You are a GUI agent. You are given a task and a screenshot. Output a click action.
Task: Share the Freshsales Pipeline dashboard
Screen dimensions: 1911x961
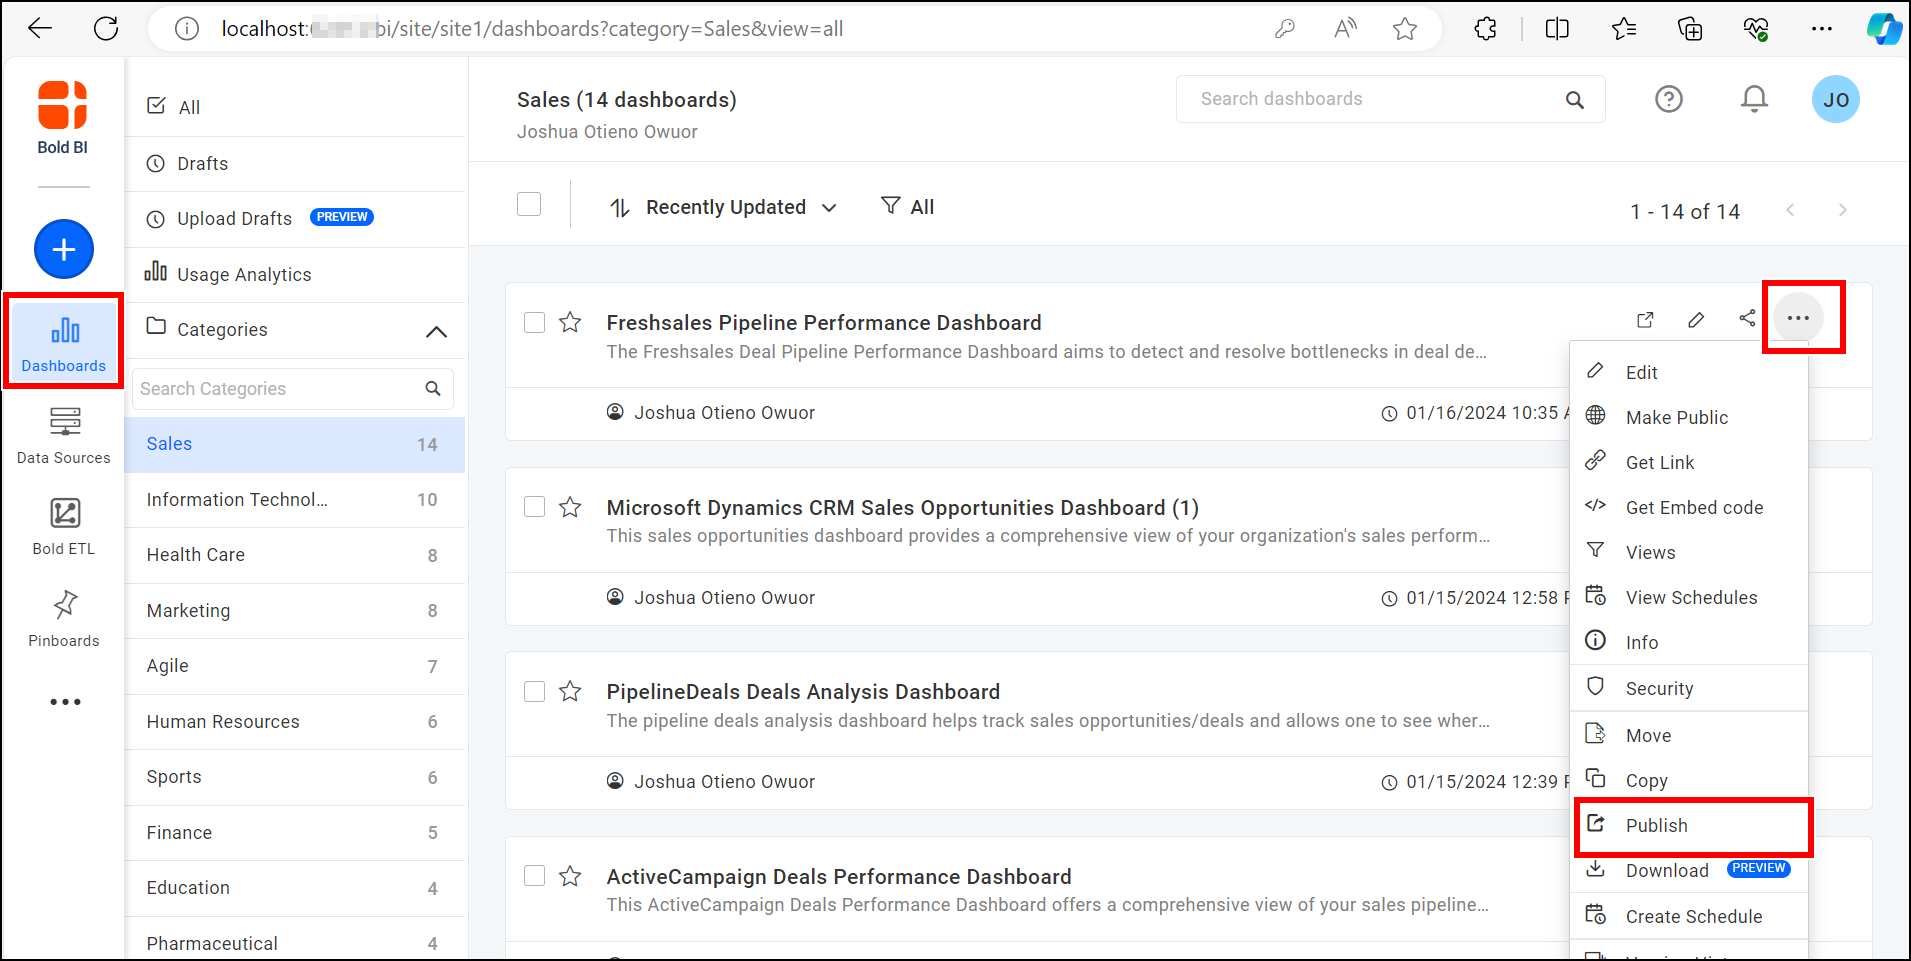tap(1747, 319)
